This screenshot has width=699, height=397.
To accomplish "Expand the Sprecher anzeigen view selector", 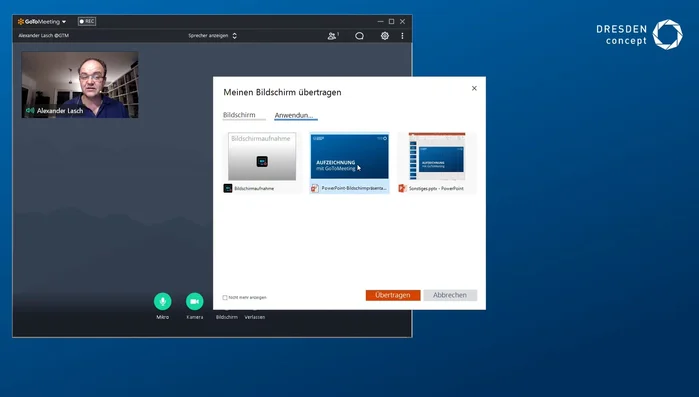I will (x=212, y=36).
